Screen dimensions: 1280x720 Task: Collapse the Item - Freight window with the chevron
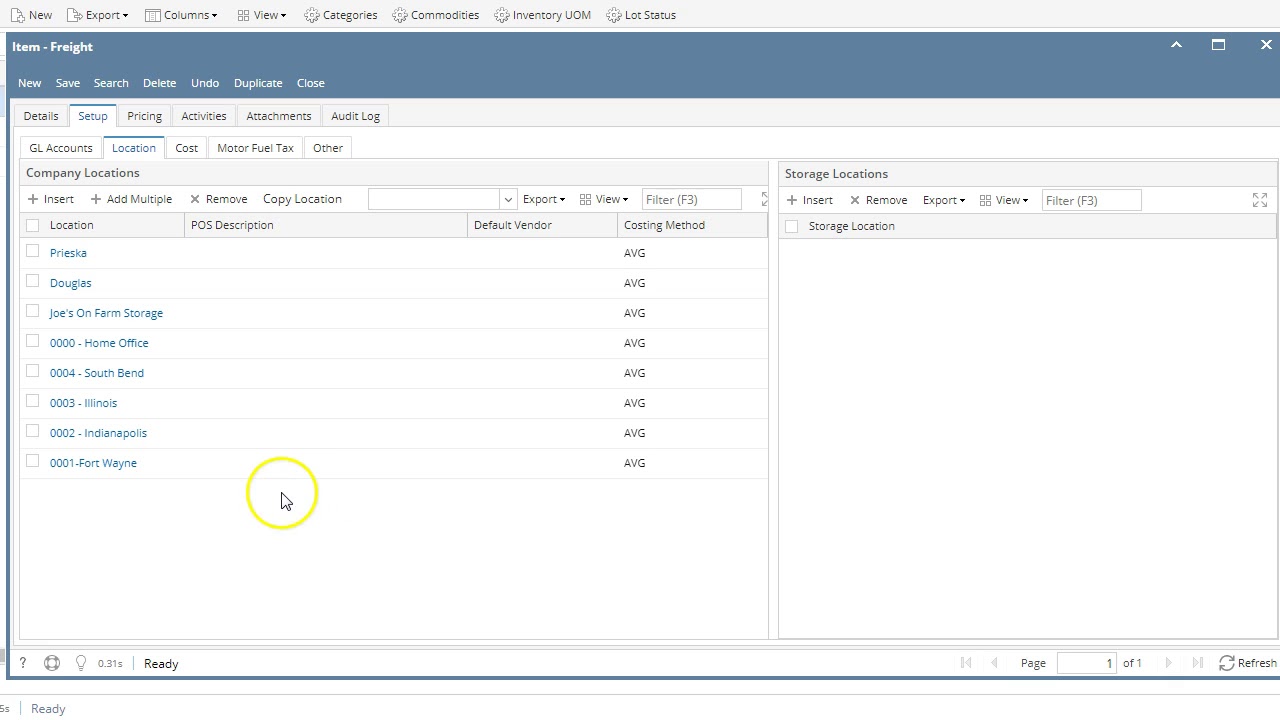1176,45
